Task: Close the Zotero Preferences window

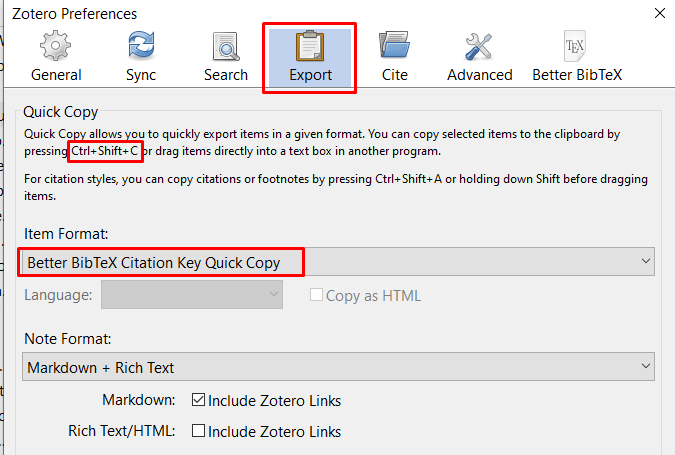Action: 660,13
